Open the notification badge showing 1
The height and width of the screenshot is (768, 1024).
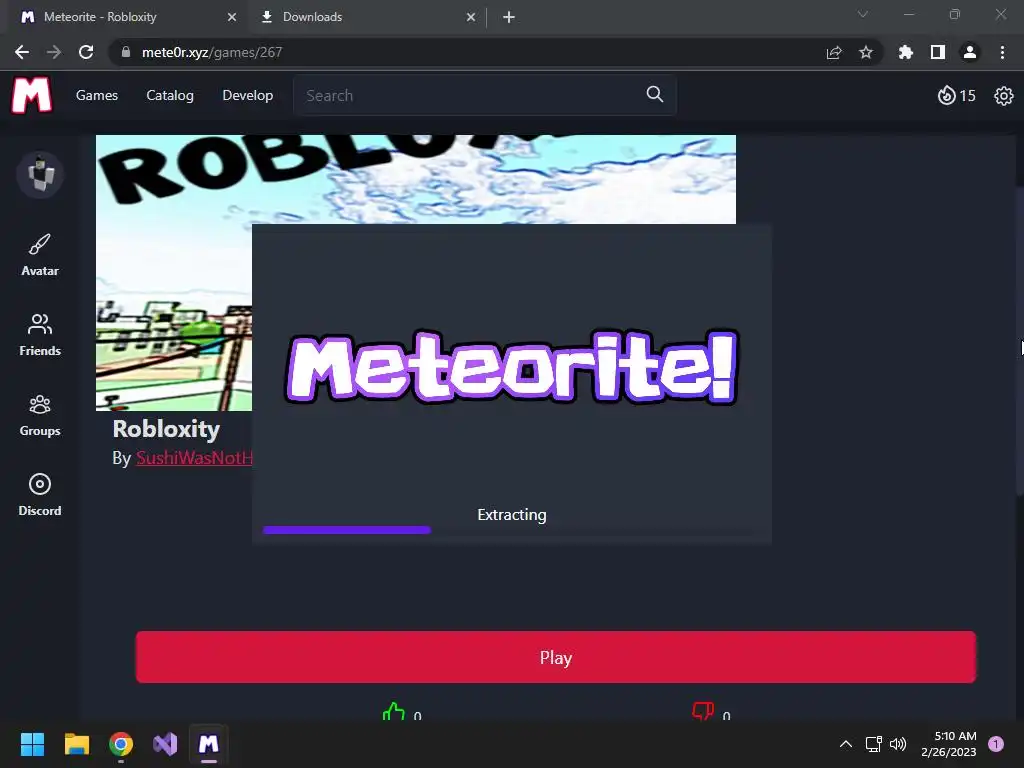pyautogui.click(x=996, y=744)
